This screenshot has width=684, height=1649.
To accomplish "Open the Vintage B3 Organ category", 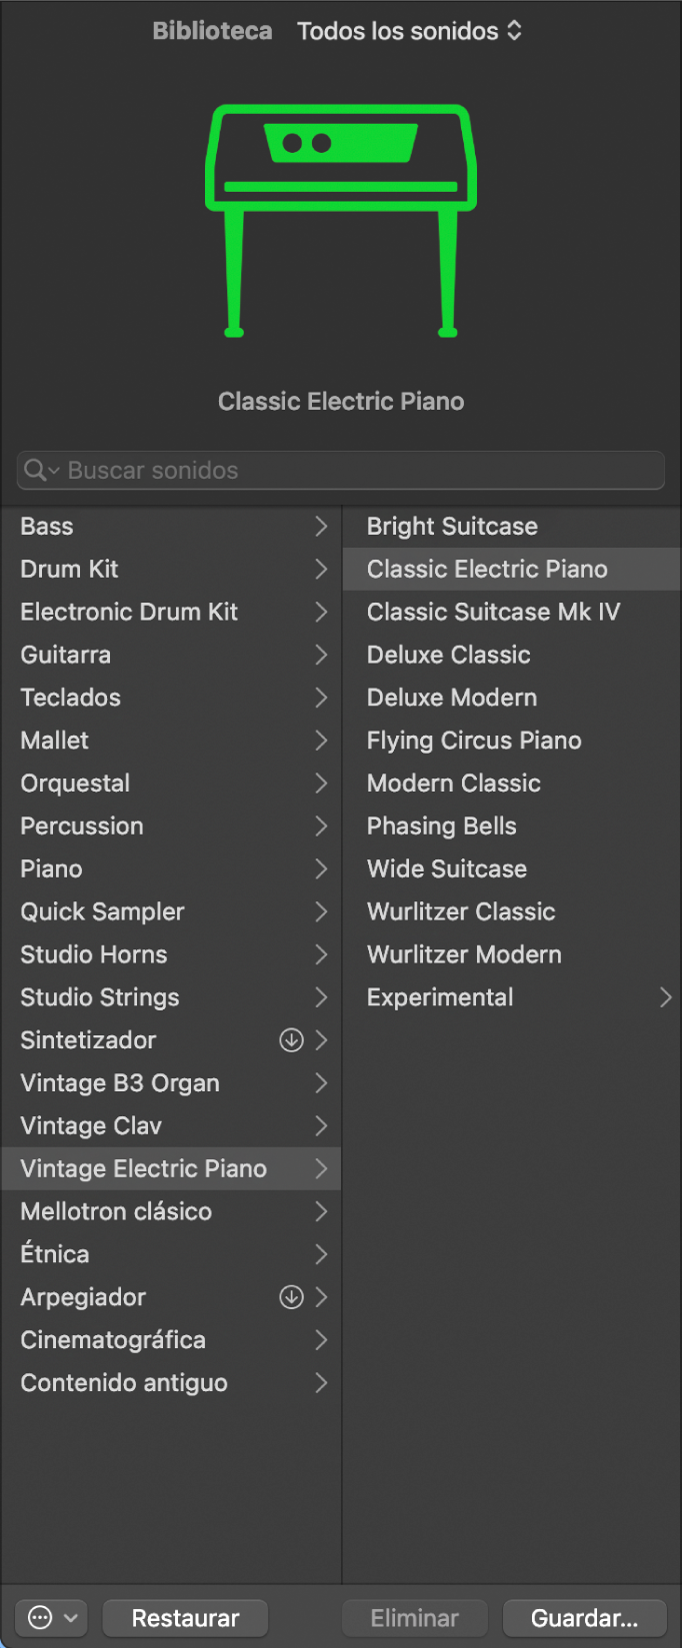I will click(x=120, y=1083).
